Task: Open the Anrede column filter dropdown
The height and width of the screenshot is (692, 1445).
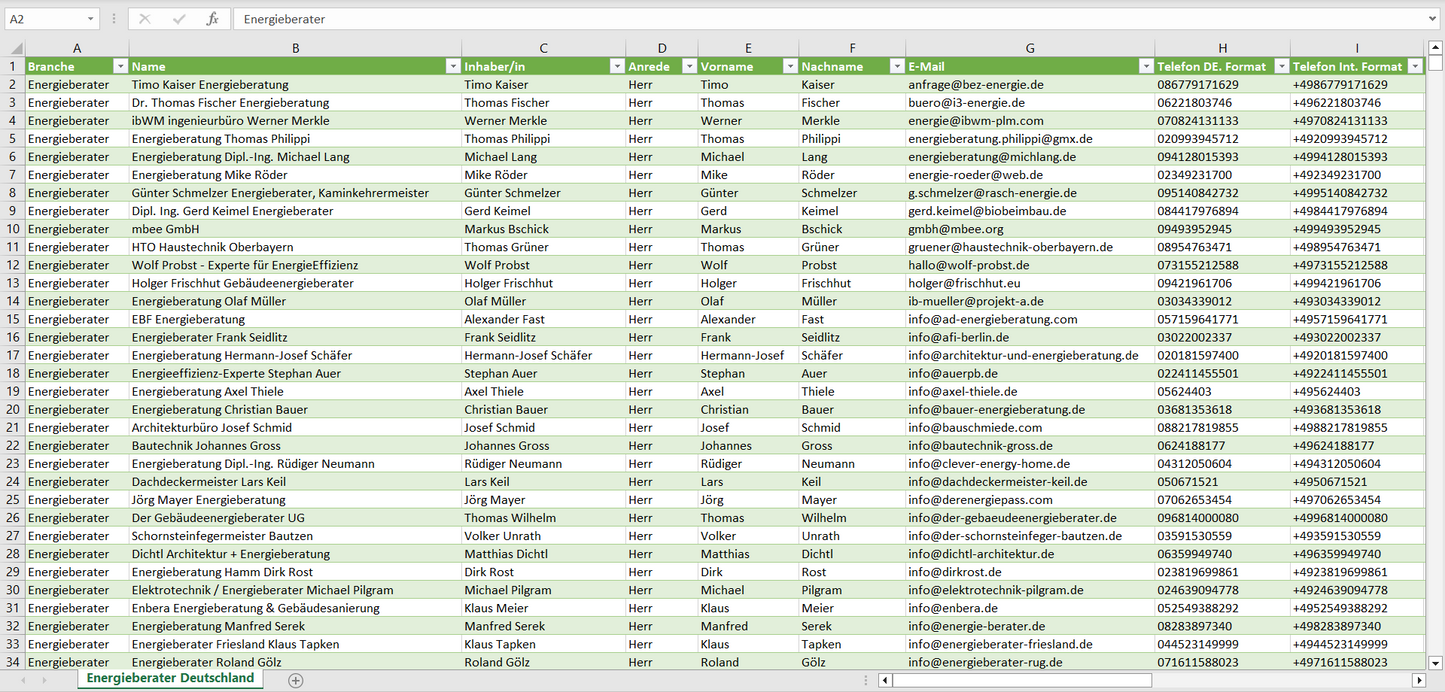Action: coord(688,67)
